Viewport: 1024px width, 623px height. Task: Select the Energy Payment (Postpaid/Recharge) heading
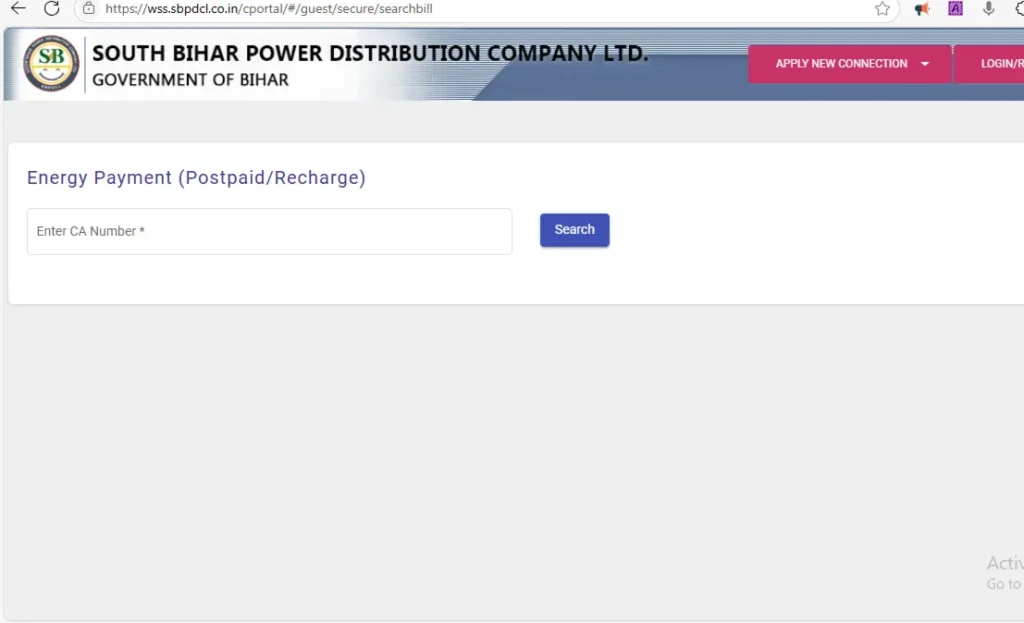(196, 178)
